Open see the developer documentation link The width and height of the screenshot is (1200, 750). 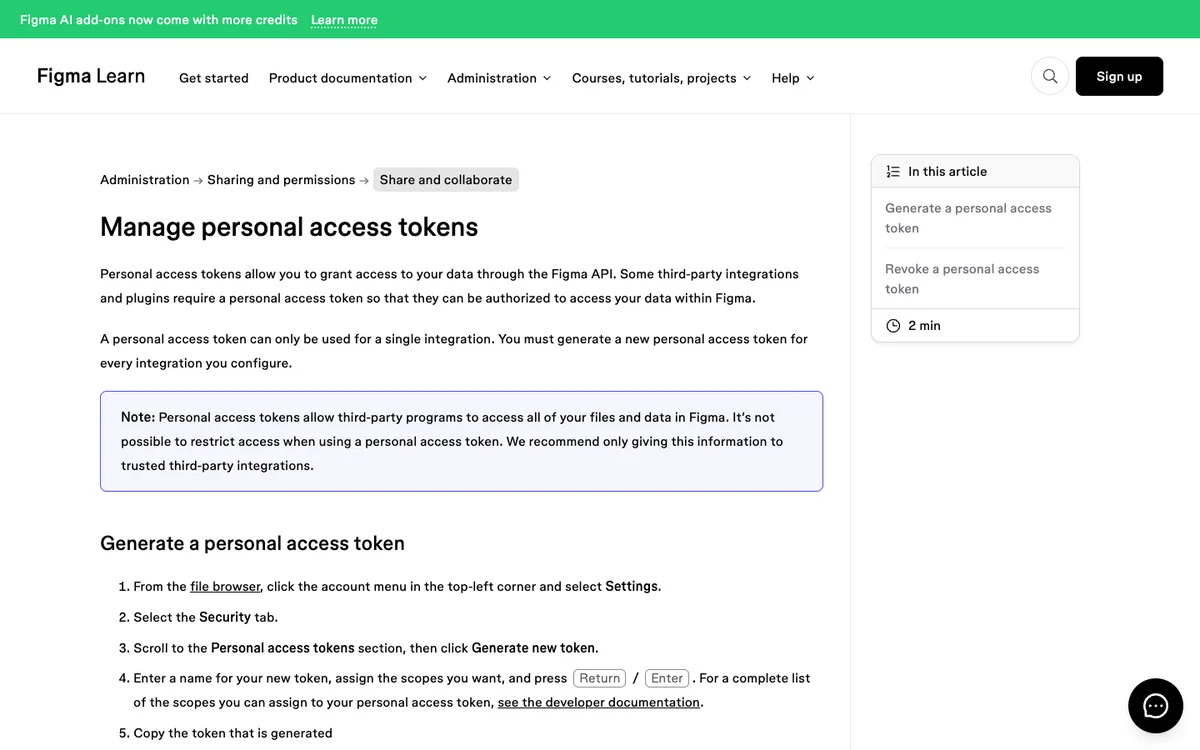tap(599, 702)
